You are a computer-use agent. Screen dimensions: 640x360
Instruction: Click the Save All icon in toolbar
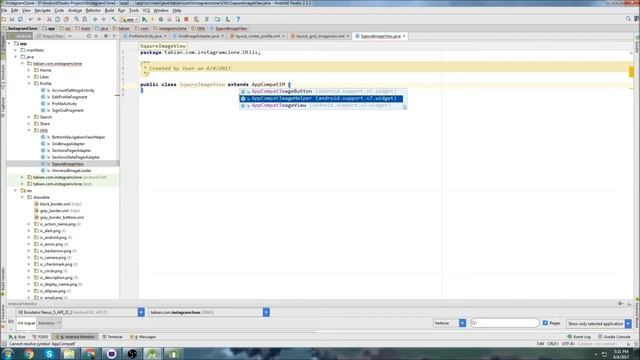click(x=12, y=19)
